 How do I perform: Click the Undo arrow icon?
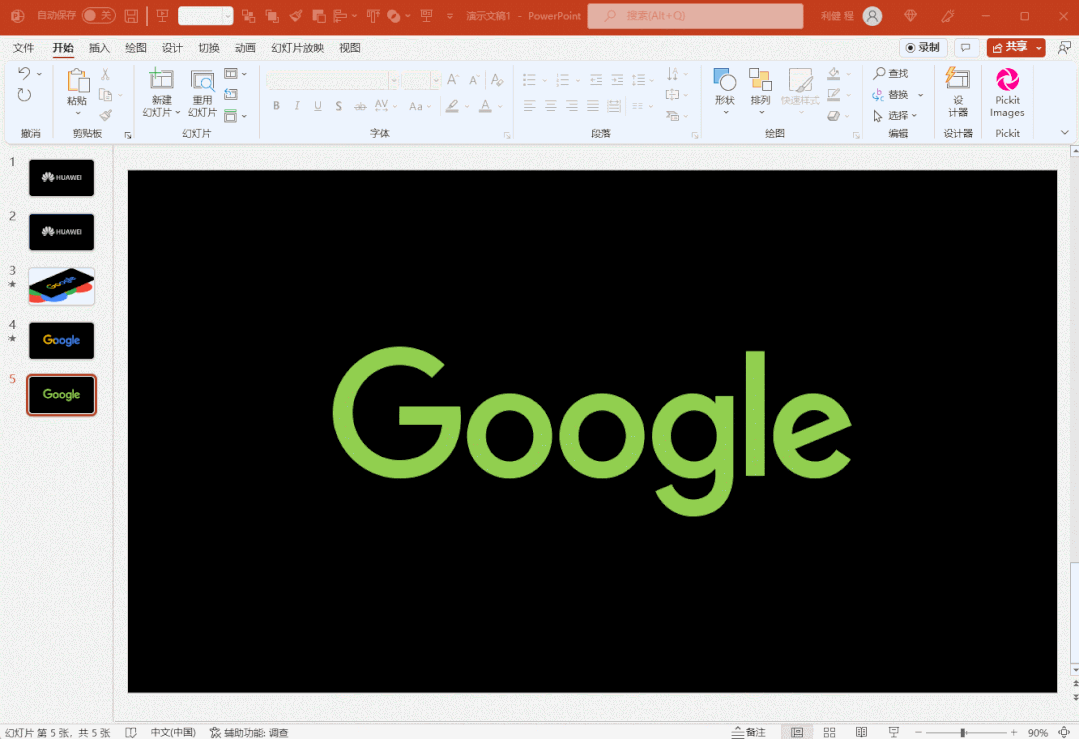click(x=24, y=73)
